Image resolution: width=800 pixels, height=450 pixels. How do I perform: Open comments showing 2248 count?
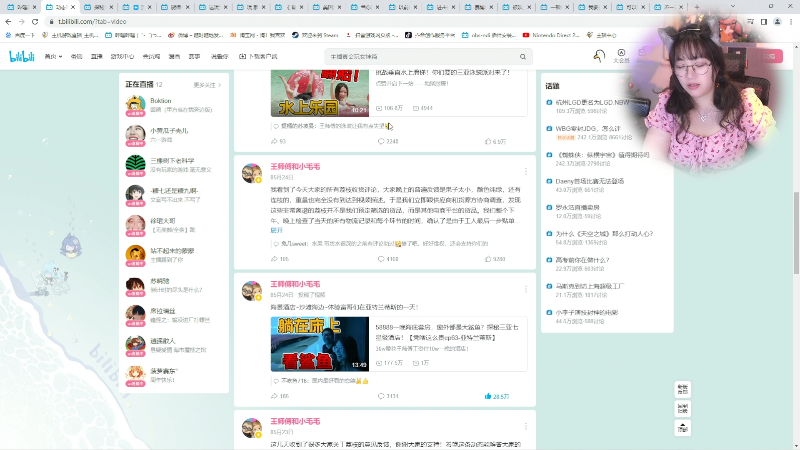tap(388, 141)
